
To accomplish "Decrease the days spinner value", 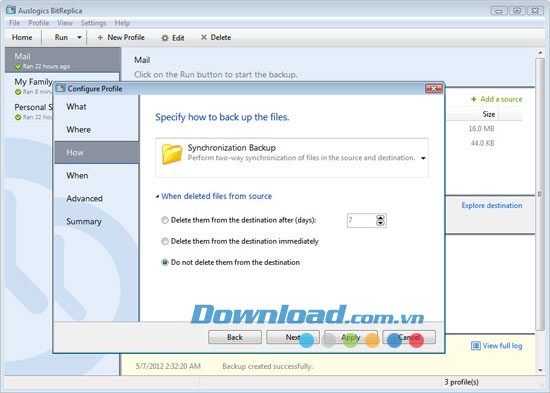I will click(x=380, y=223).
